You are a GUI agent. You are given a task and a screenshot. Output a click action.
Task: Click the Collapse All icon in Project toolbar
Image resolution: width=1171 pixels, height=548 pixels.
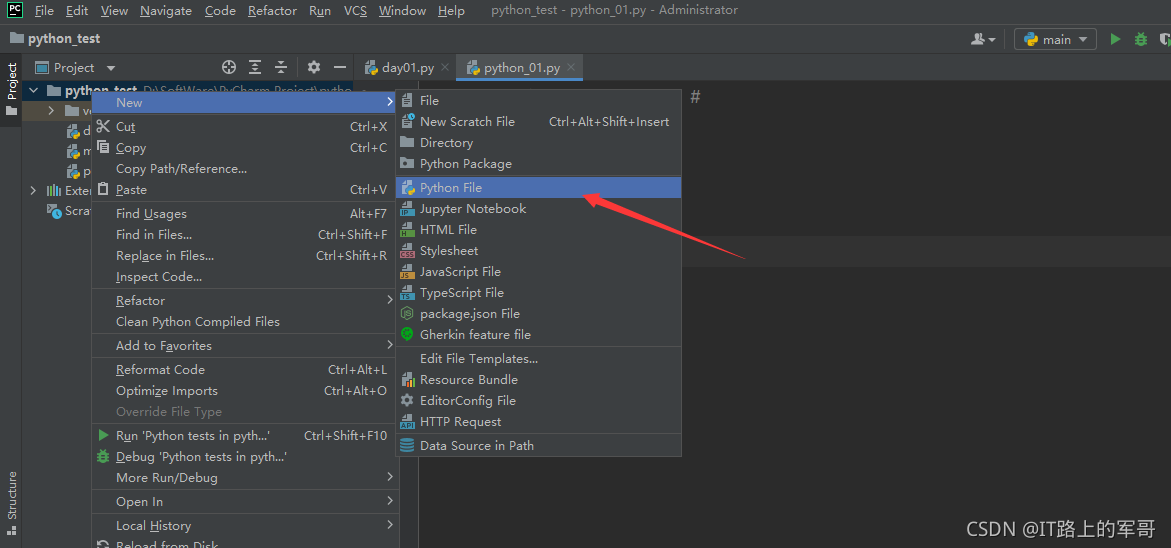[x=281, y=67]
